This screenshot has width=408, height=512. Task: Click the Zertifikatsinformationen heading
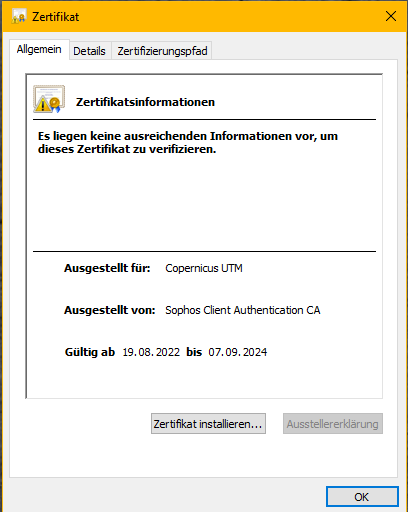click(145, 102)
